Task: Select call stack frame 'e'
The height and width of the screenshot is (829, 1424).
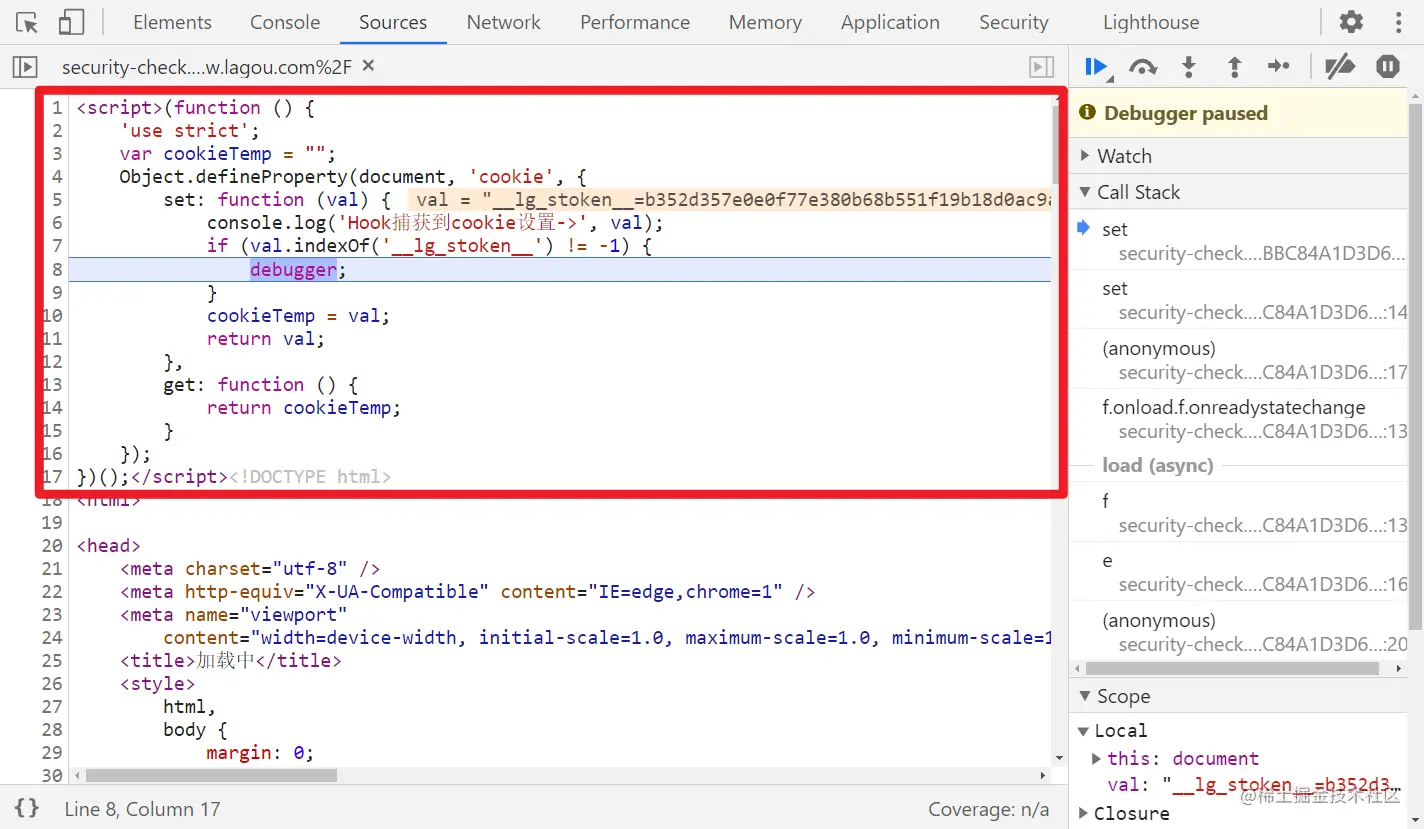Action: [x=1240, y=572]
